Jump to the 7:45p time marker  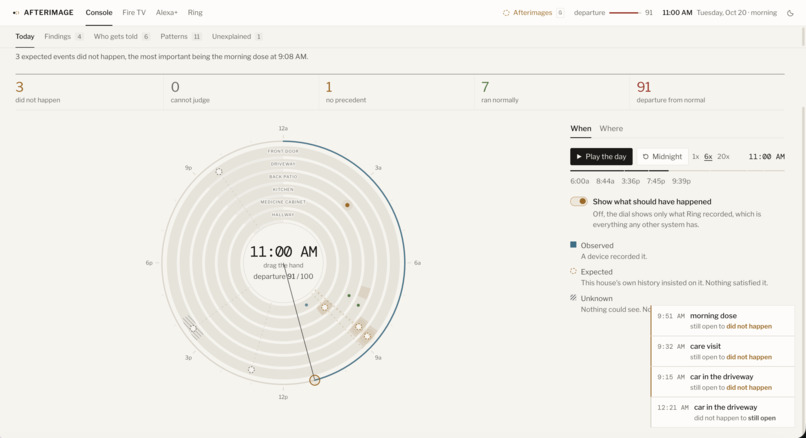655,181
